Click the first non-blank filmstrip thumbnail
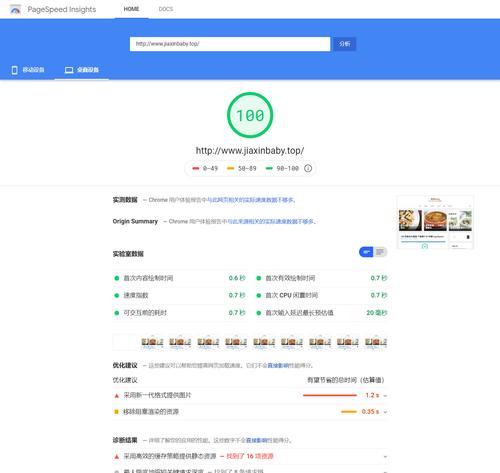Image resolution: width=500 pixels, height=473 pixels. pos(152,342)
